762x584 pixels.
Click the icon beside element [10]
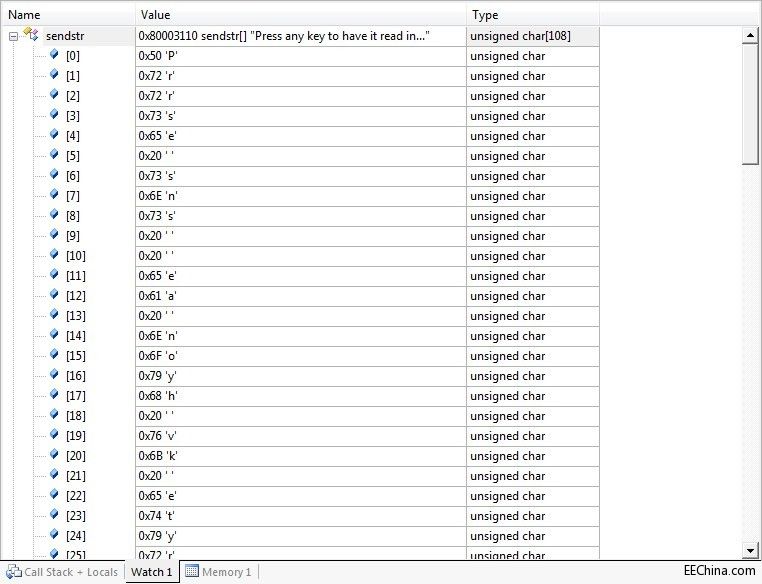54,255
